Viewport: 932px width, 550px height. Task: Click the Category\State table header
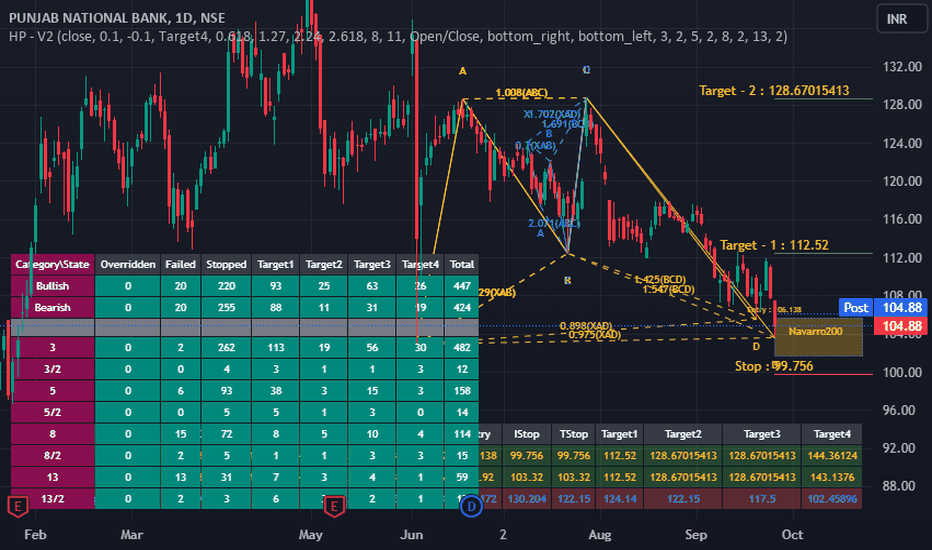(x=52, y=265)
